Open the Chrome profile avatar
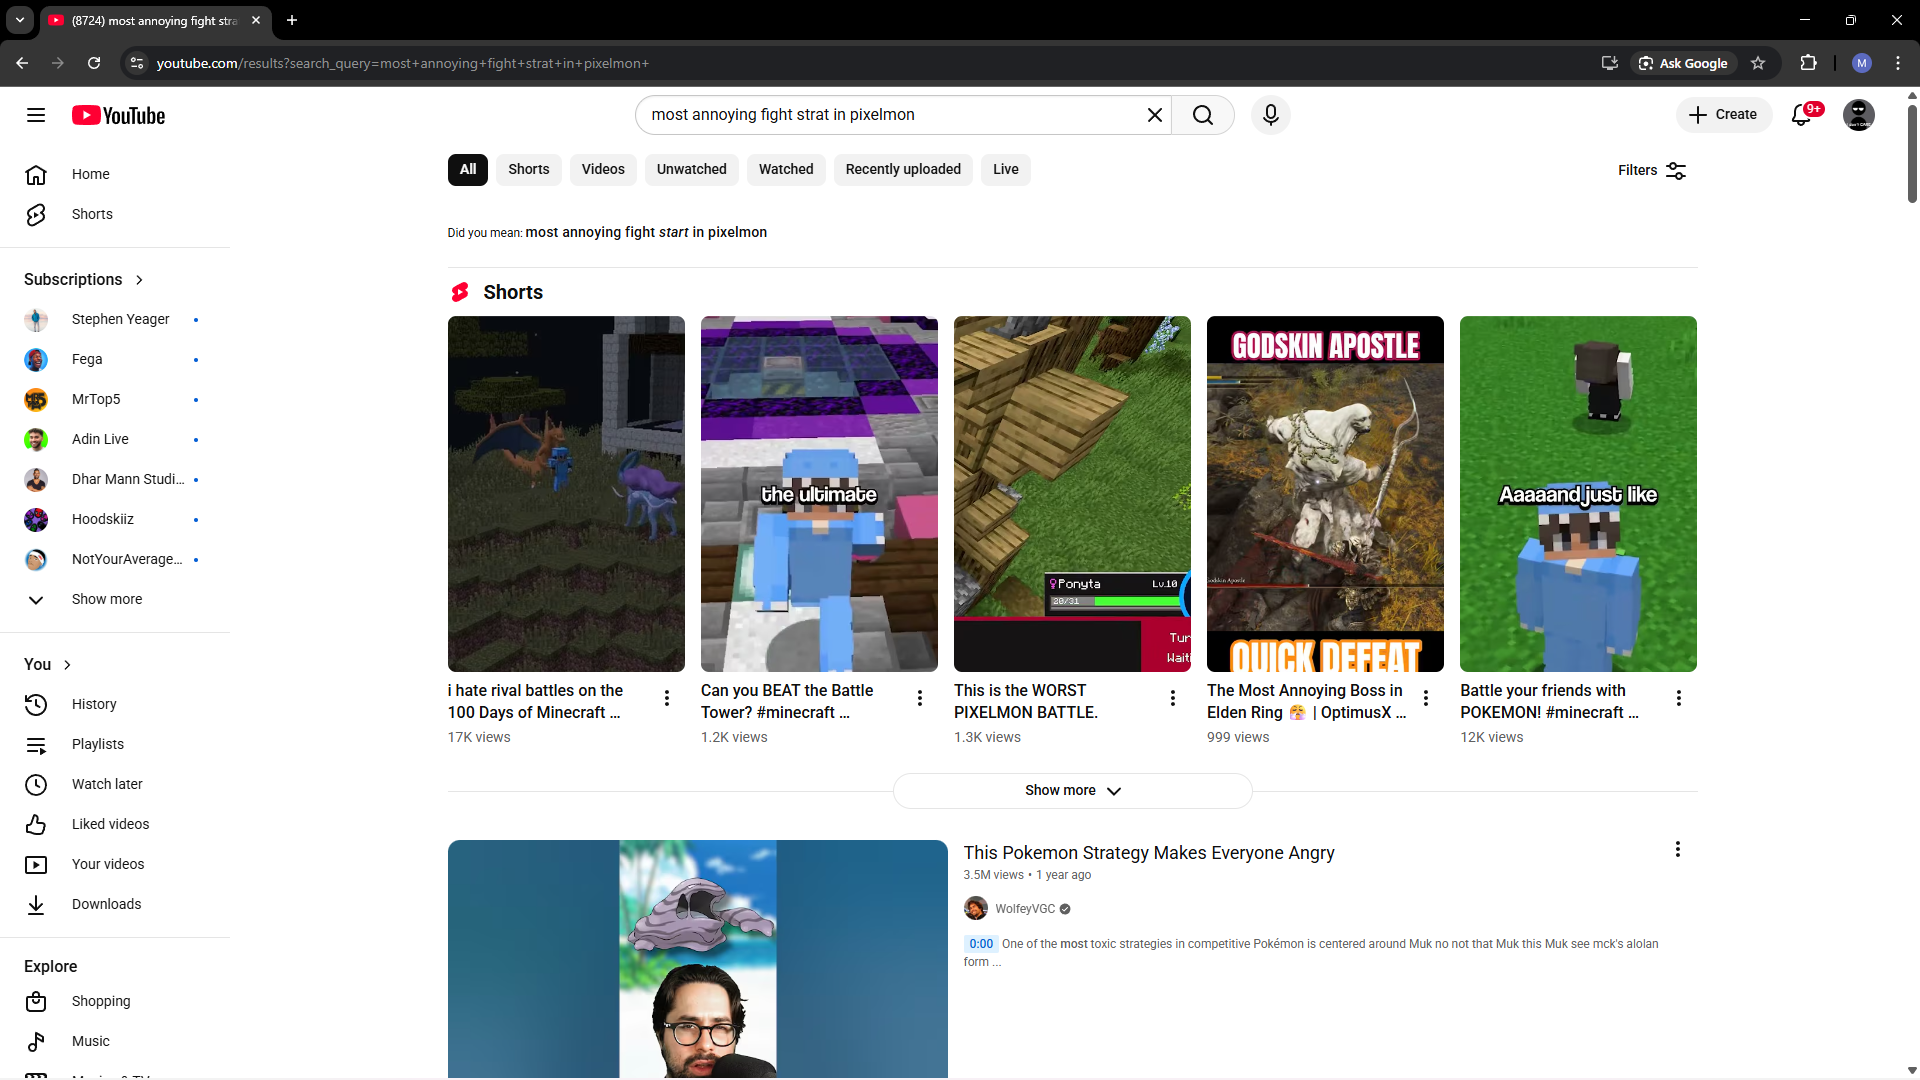 click(1862, 63)
